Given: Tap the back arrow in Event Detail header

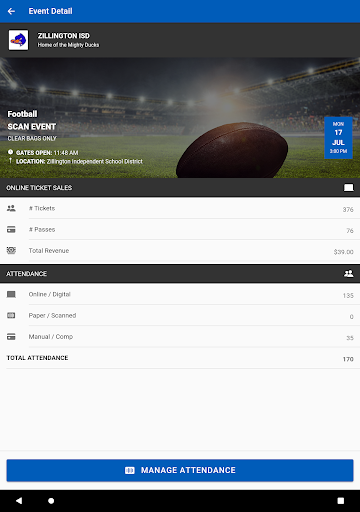Looking at the screenshot, I should pyautogui.click(x=11, y=11).
